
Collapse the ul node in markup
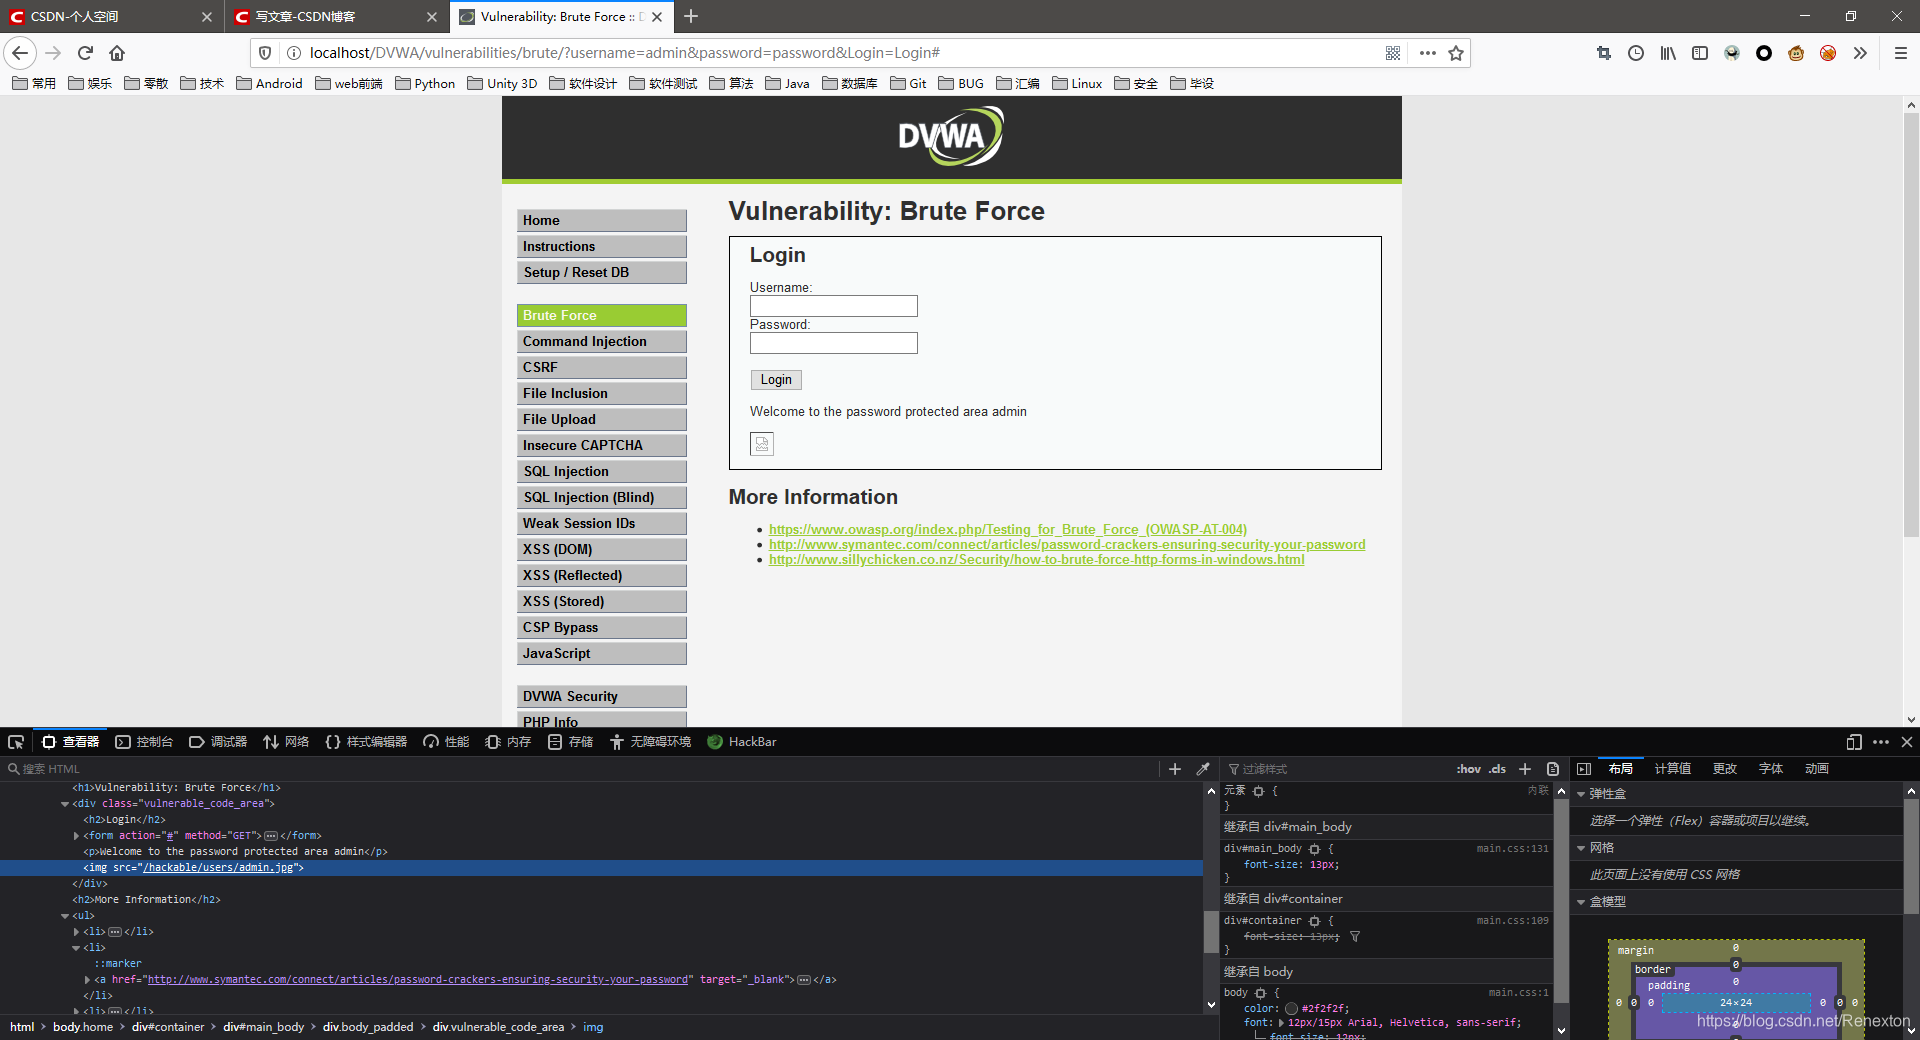pos(65,916)
